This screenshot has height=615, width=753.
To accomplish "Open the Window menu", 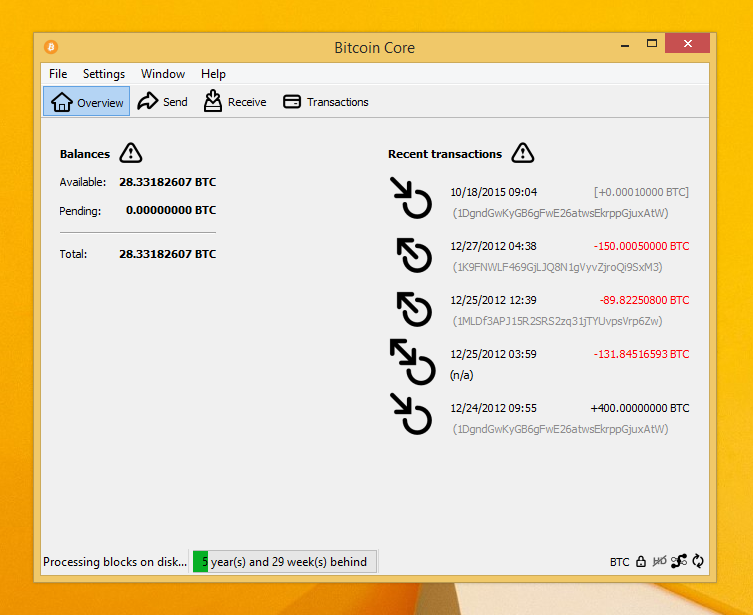I will [163, 74].
